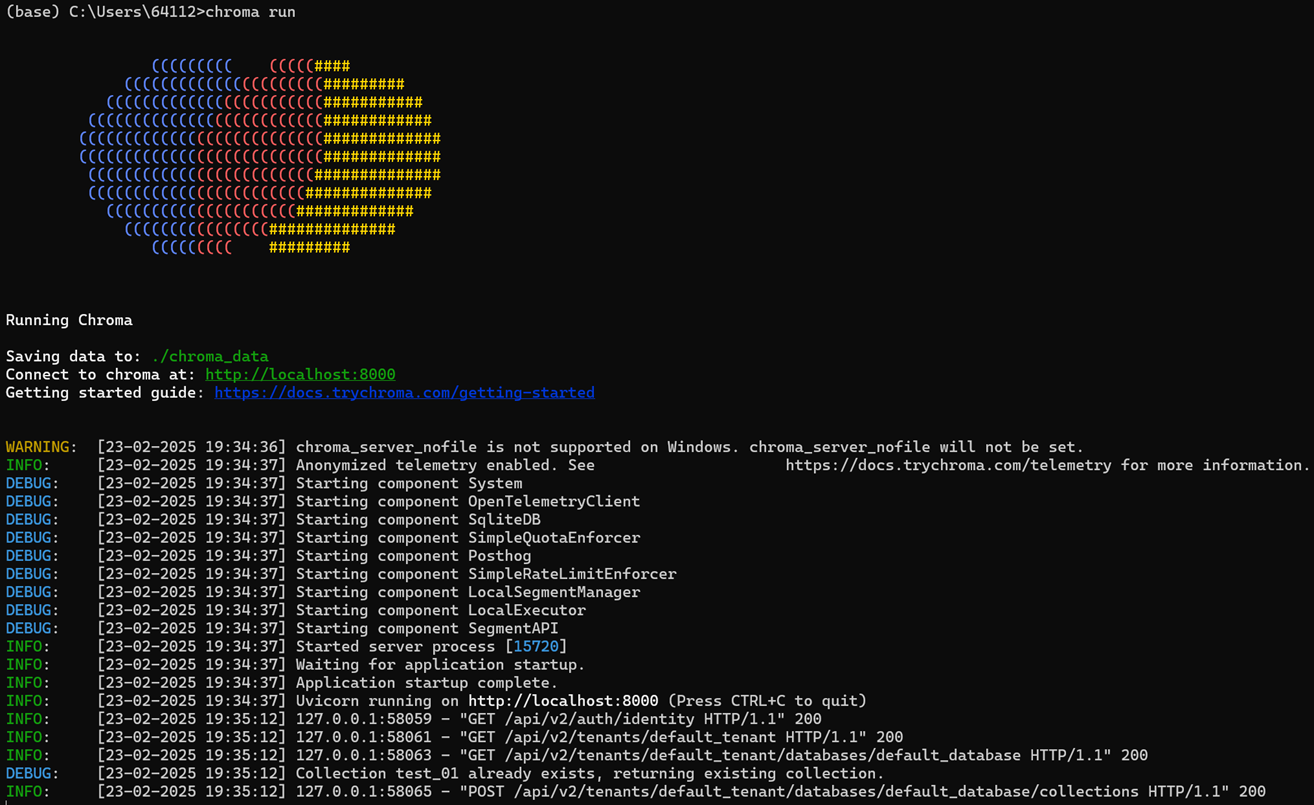Click the LocalSegmentManager component name
The height and width of the screenshot is (805, 1314).
click(x=554, y=592)
